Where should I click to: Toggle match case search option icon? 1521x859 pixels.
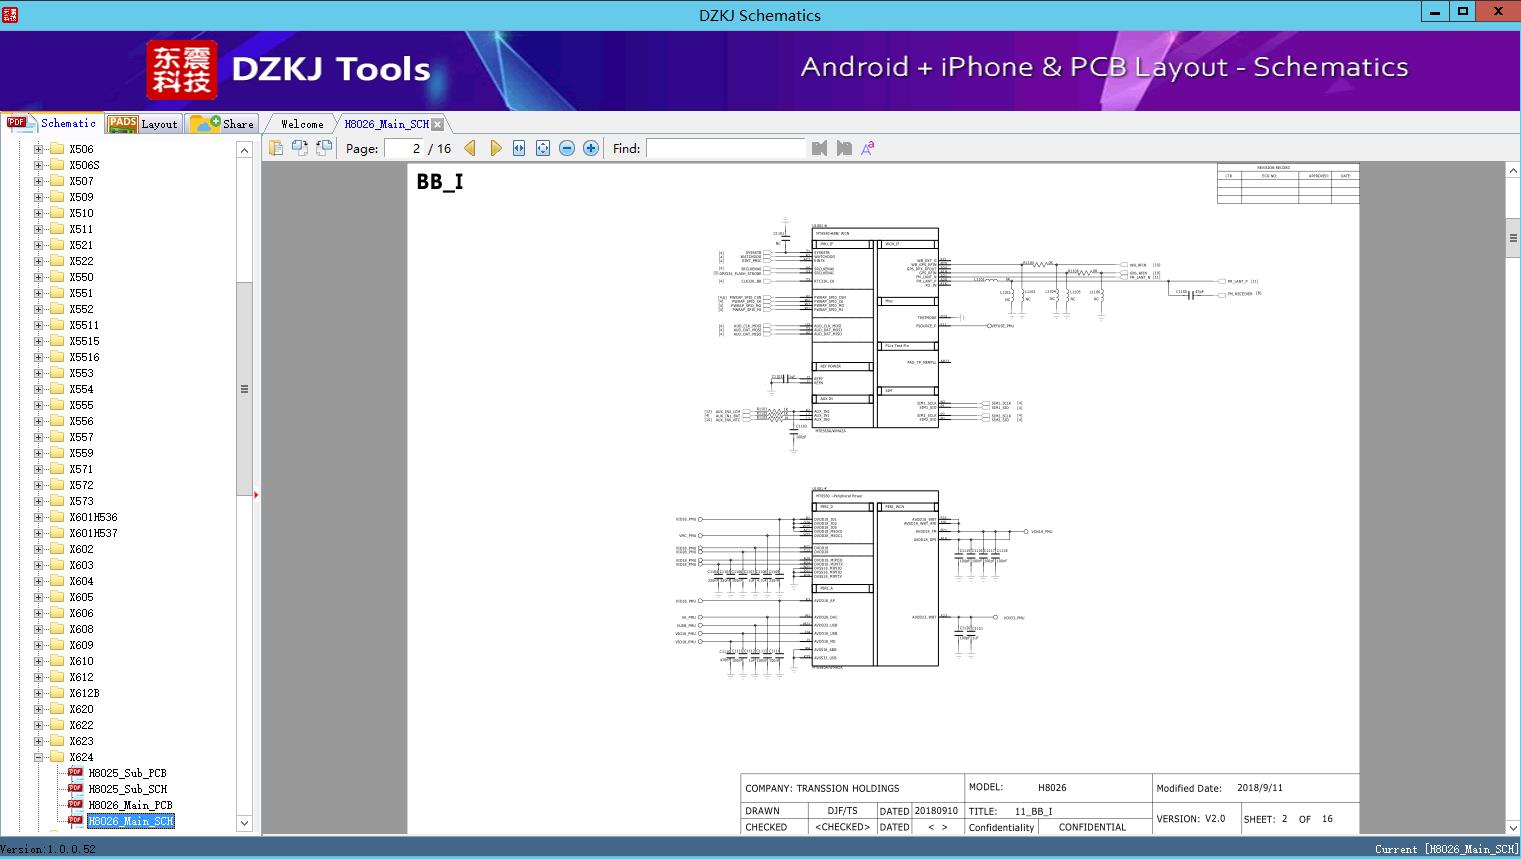point(868,148)
